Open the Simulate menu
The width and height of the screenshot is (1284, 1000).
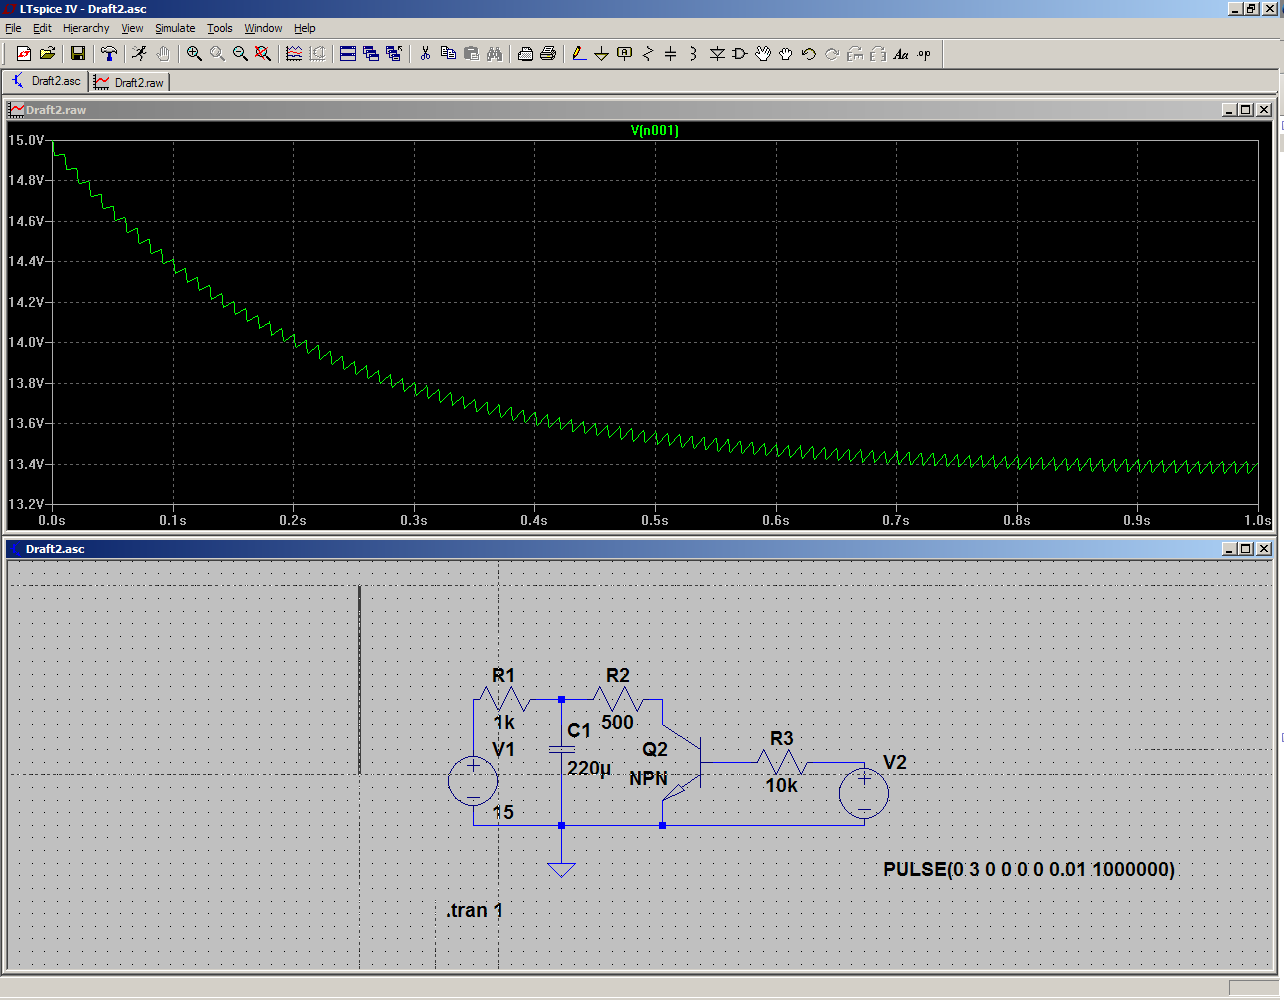tap(175, 28)
